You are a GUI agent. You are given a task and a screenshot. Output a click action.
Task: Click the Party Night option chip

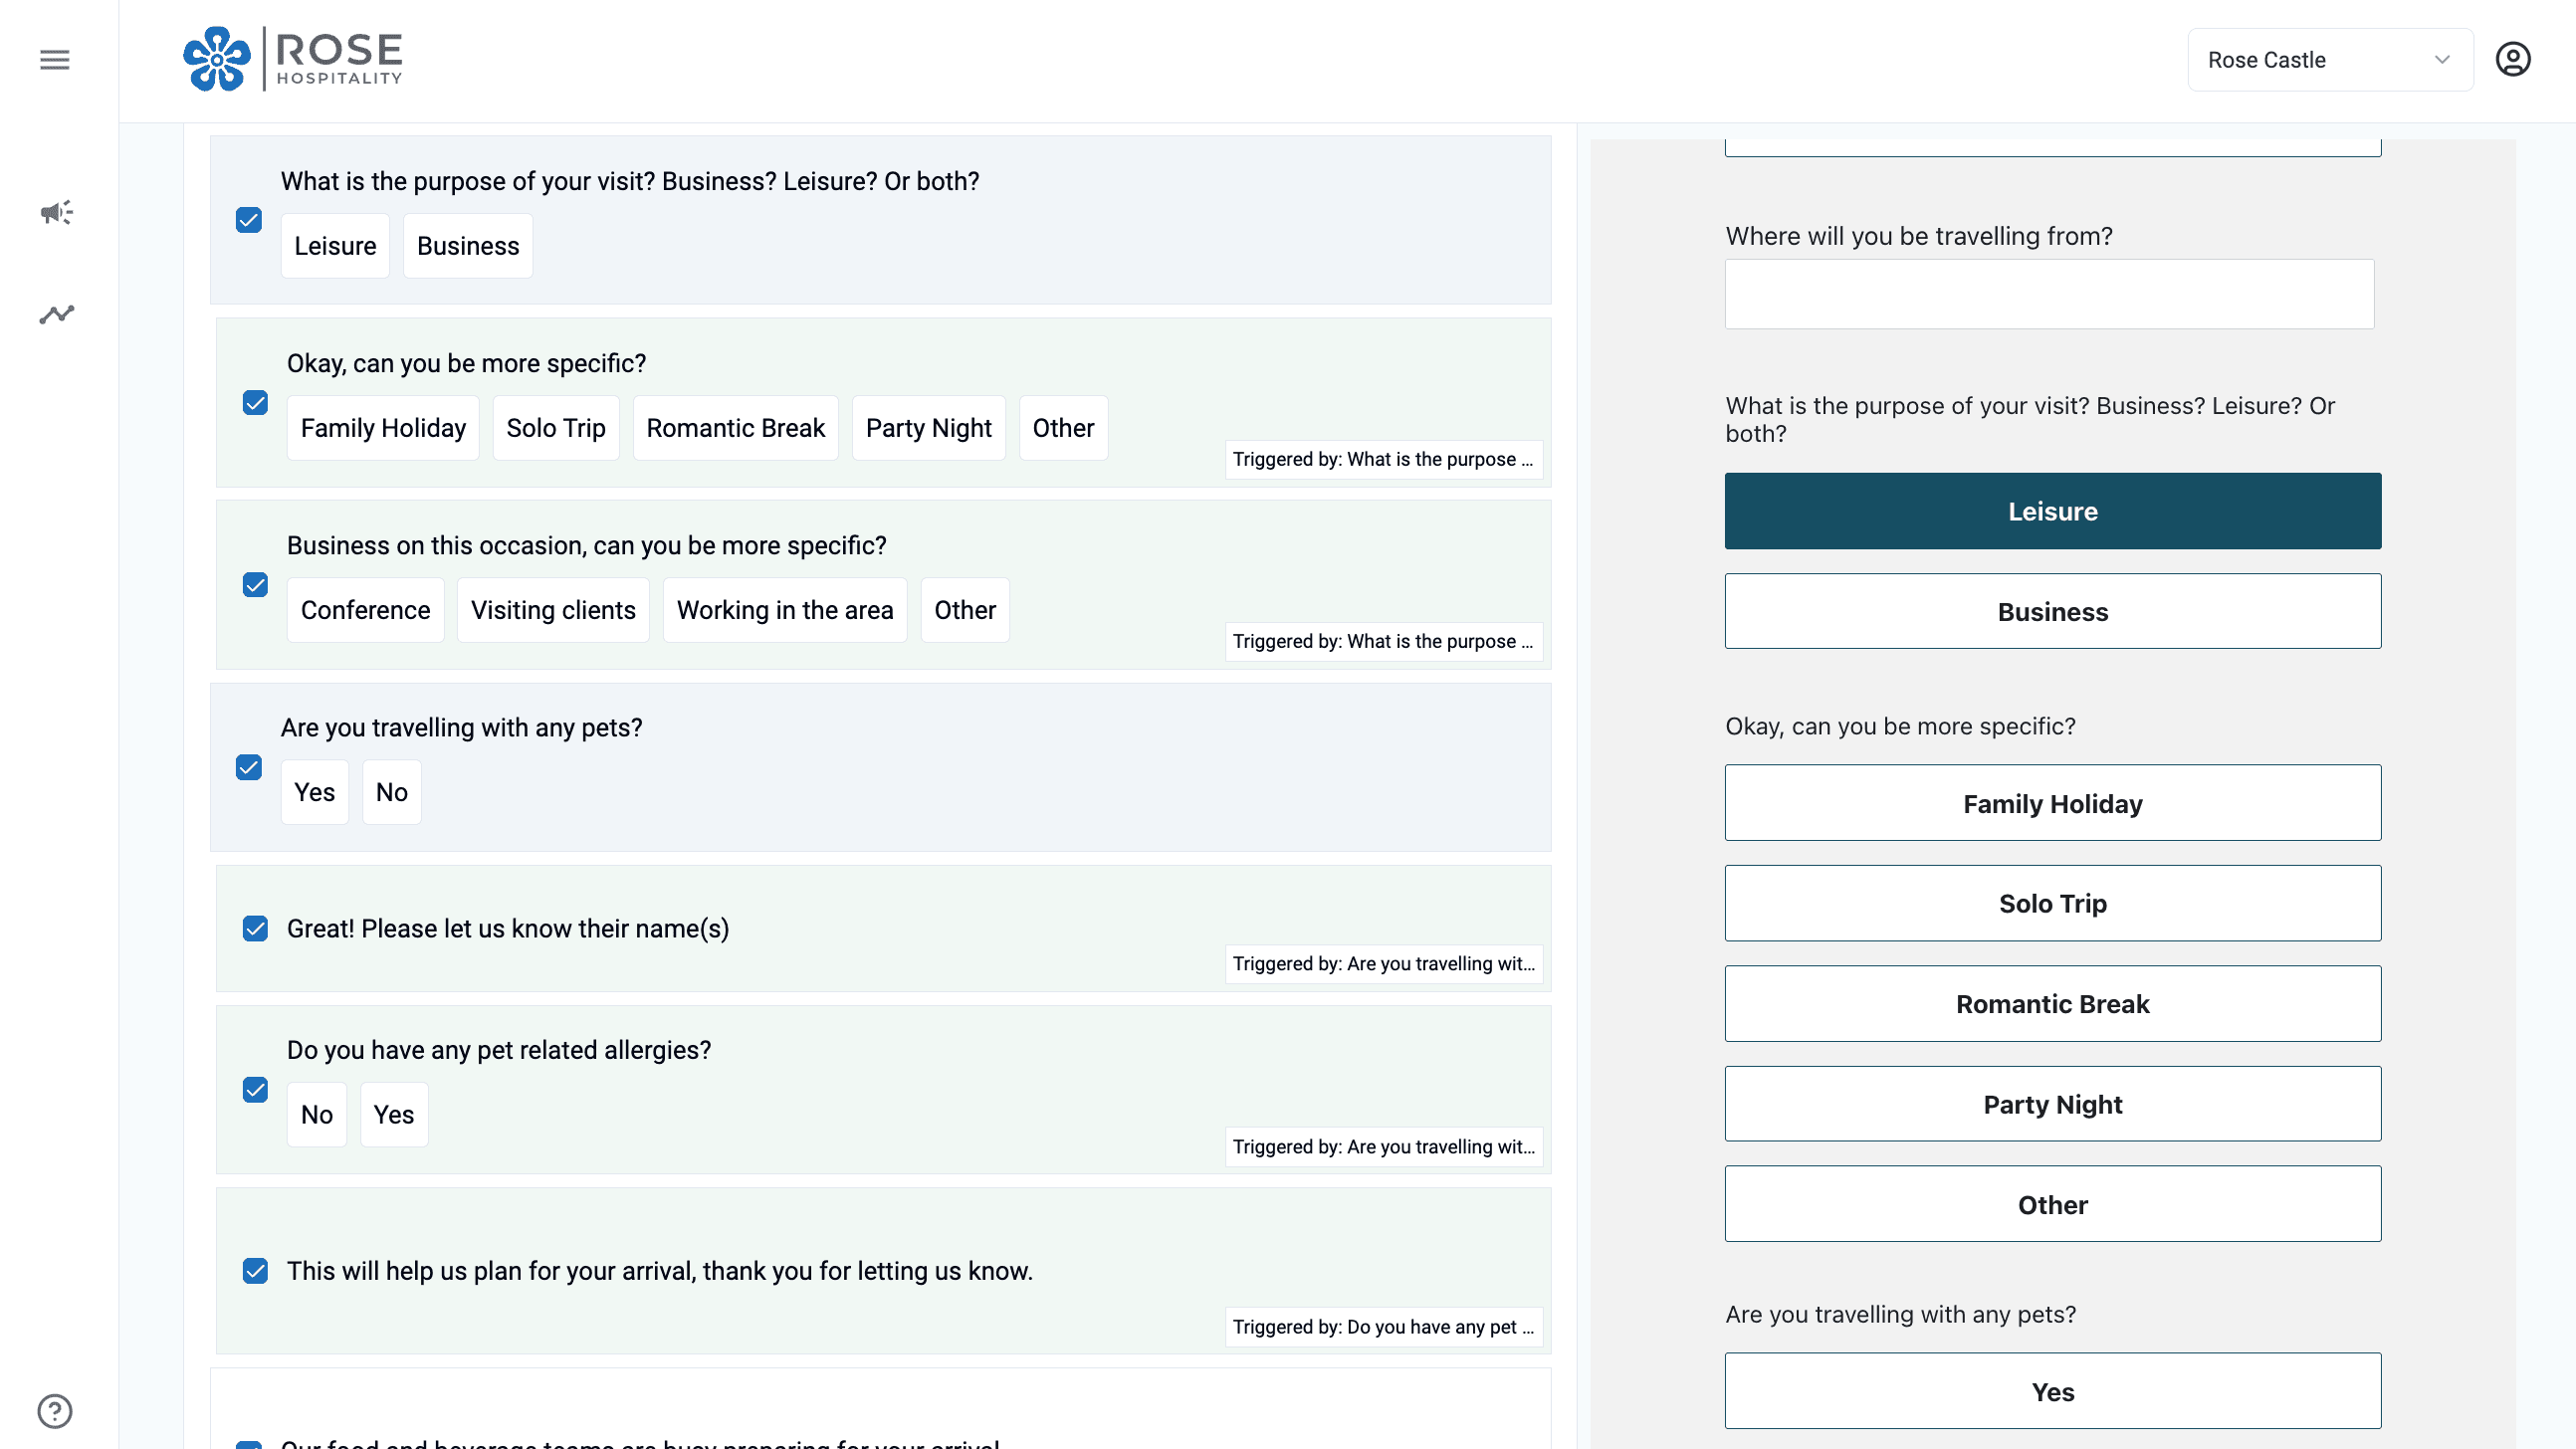point(928,428)
